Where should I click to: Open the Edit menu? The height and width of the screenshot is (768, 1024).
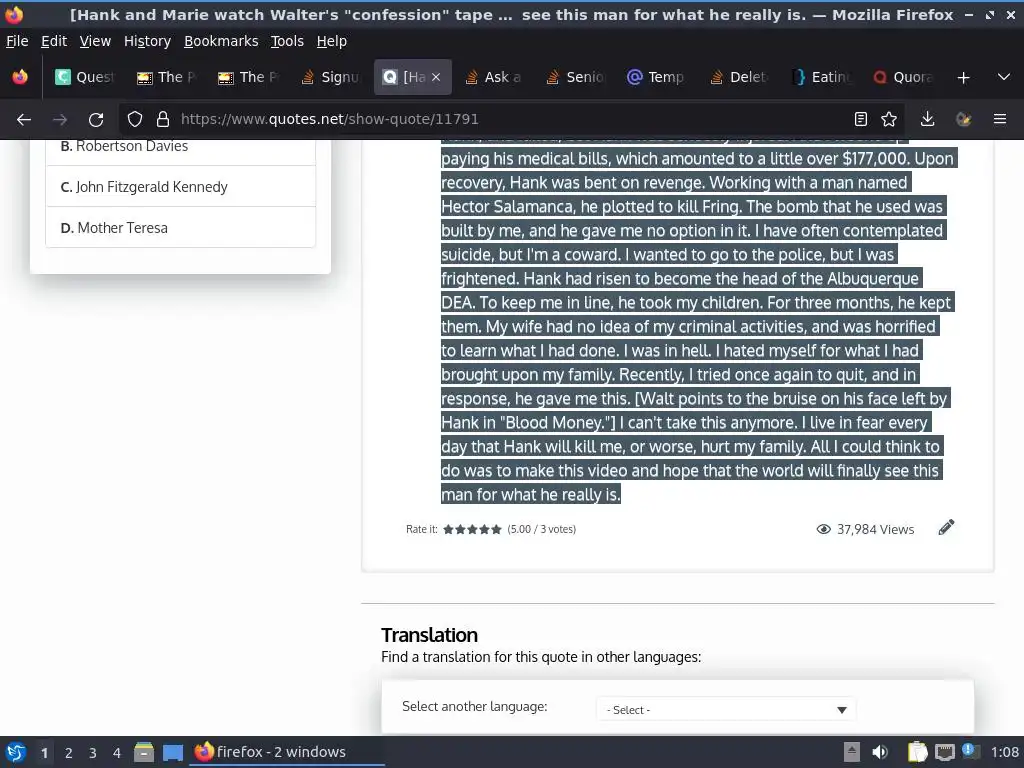tap(54, 41)
